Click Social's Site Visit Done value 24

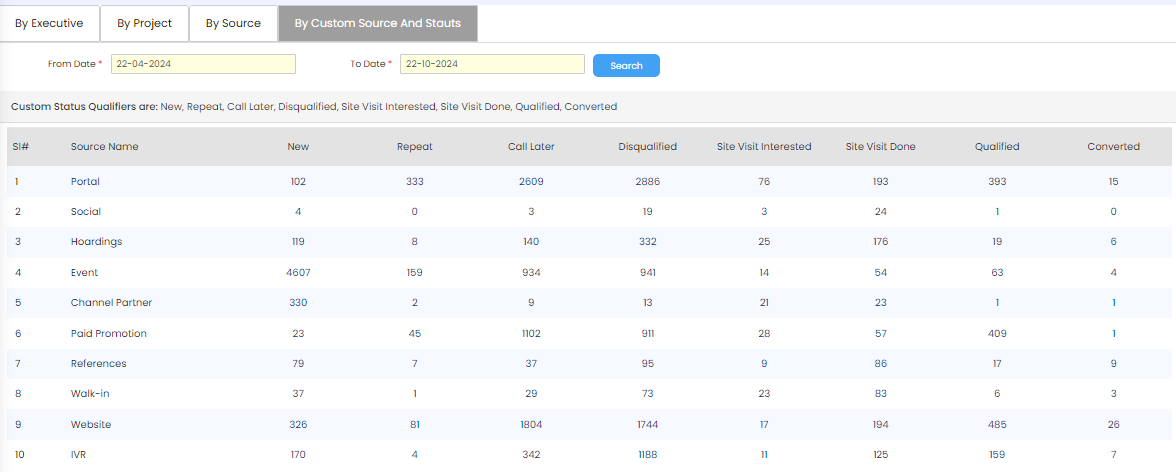coord(880,212)
